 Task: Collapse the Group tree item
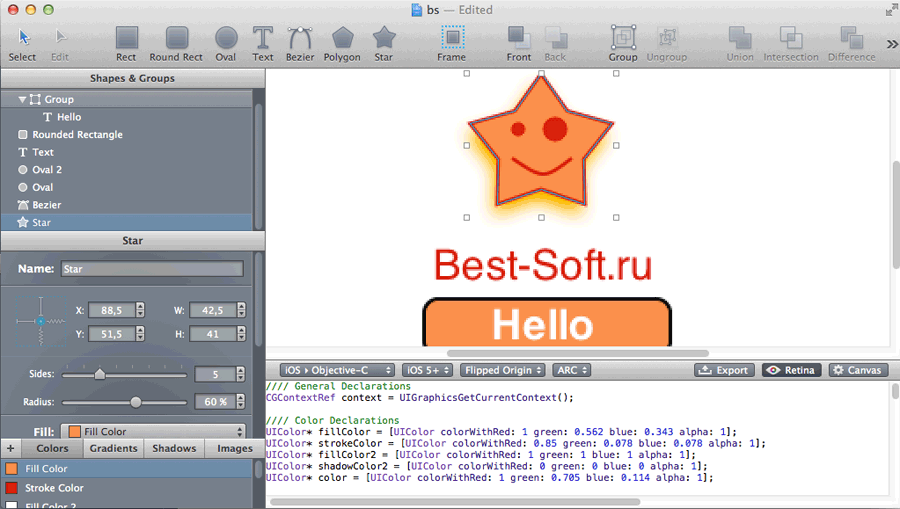click(22, 100)
